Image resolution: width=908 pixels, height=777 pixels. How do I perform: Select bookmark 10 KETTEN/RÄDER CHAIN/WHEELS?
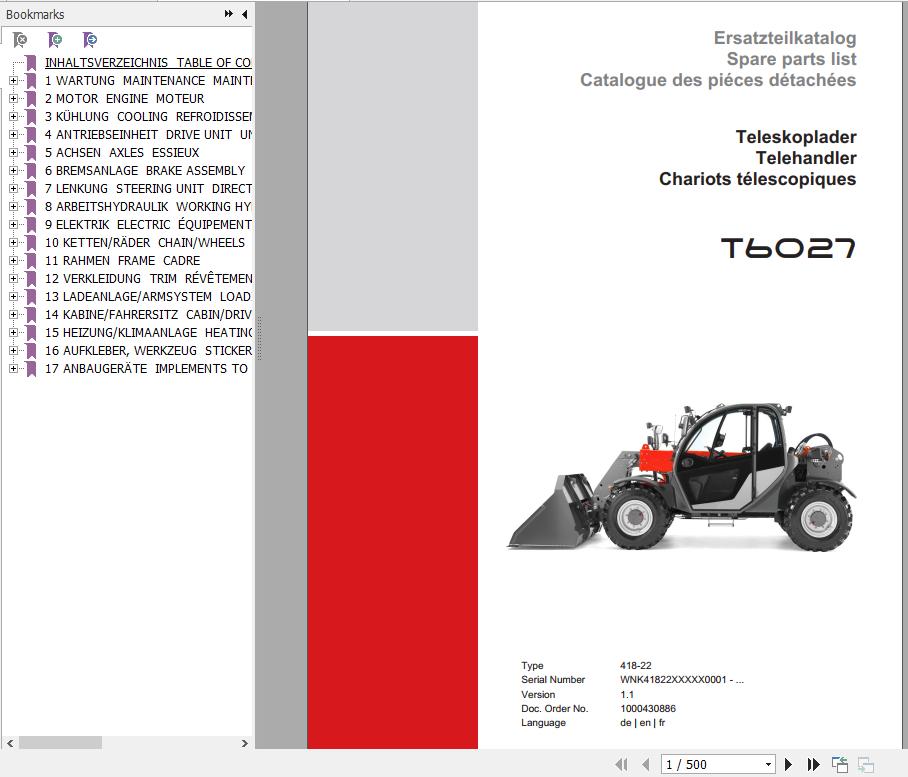pyautogui.click(x=145, y=242)
